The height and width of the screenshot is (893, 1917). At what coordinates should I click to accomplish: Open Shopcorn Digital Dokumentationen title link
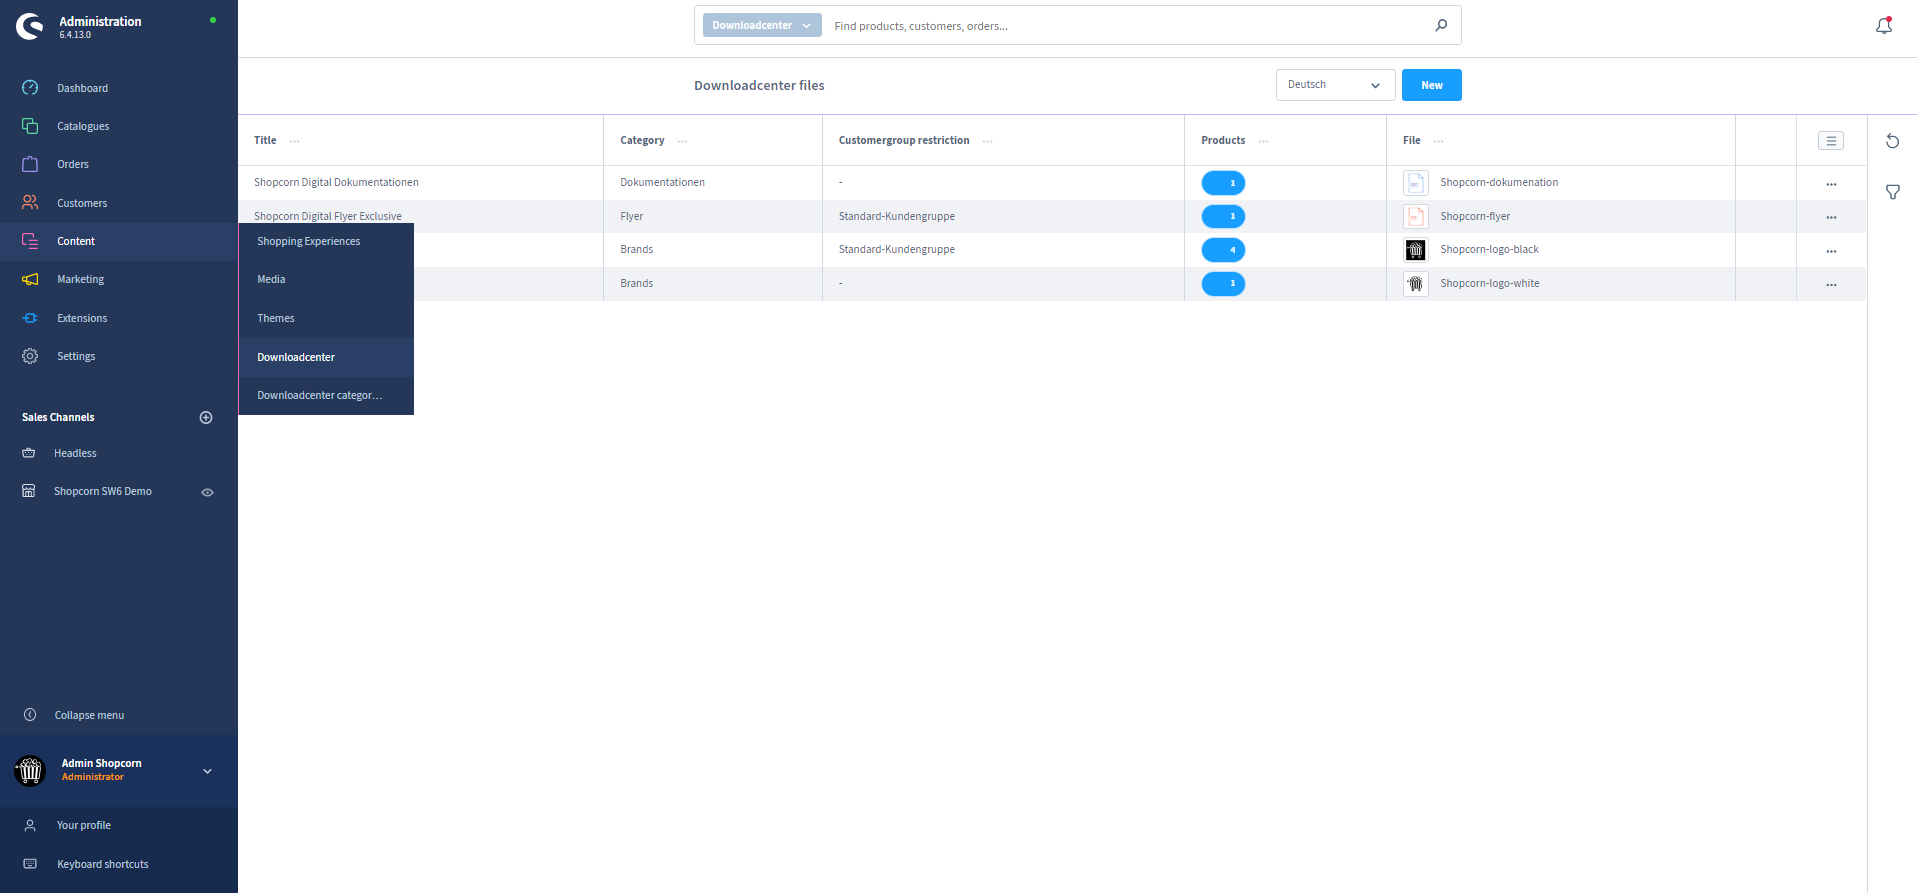[x=336, y=182]
